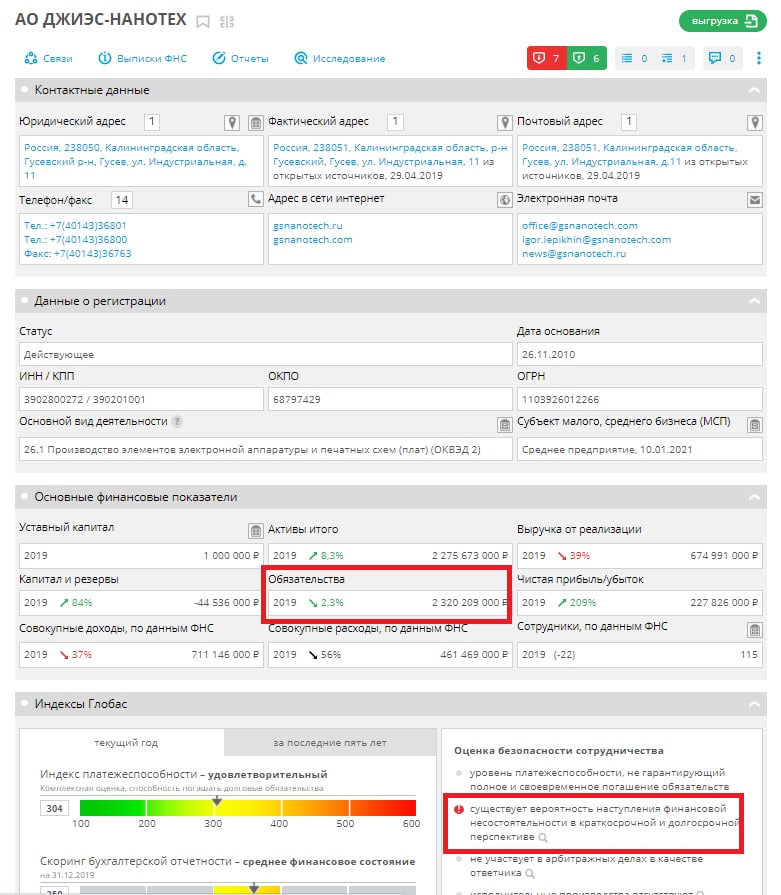This screenshot has height=895, width=781.
Task: Click the Выручка от реализации 2019 row
Action: [x=639, y=555]
